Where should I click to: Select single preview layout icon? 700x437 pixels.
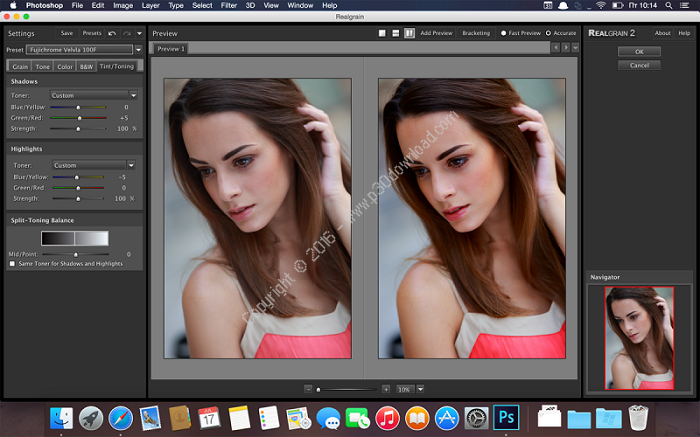point(382,33)
